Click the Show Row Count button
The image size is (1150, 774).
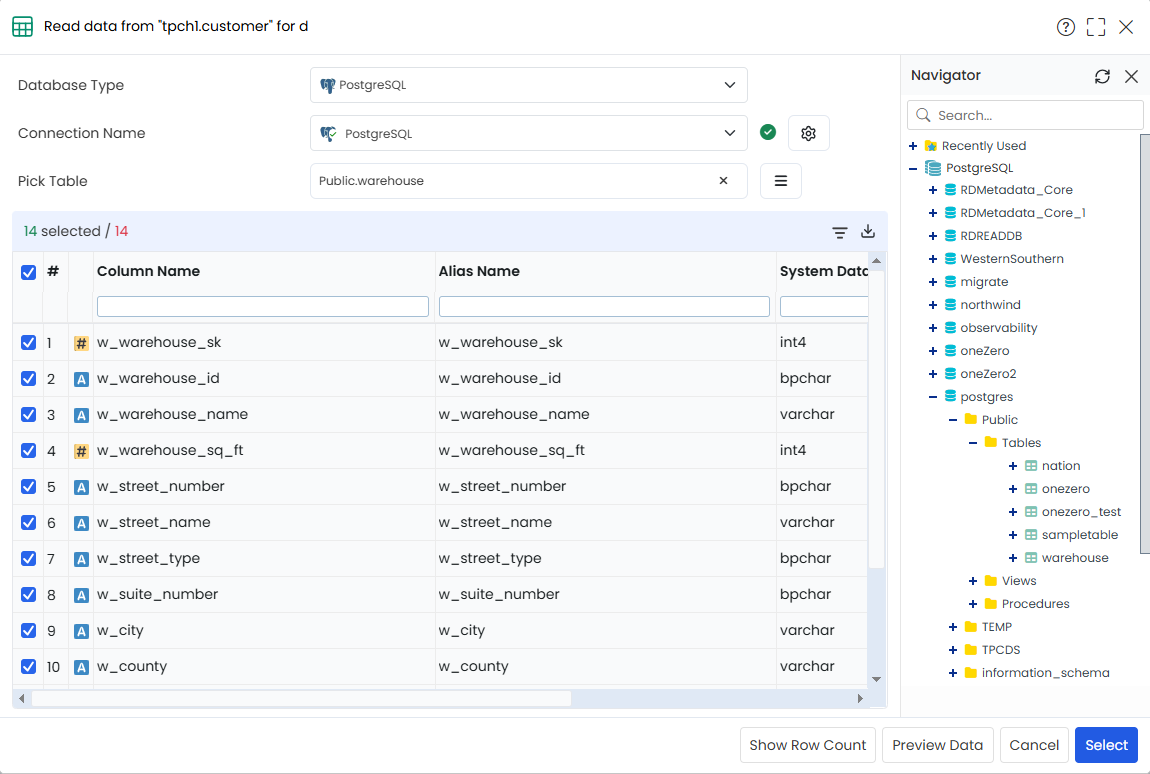[x=807, y=745]
